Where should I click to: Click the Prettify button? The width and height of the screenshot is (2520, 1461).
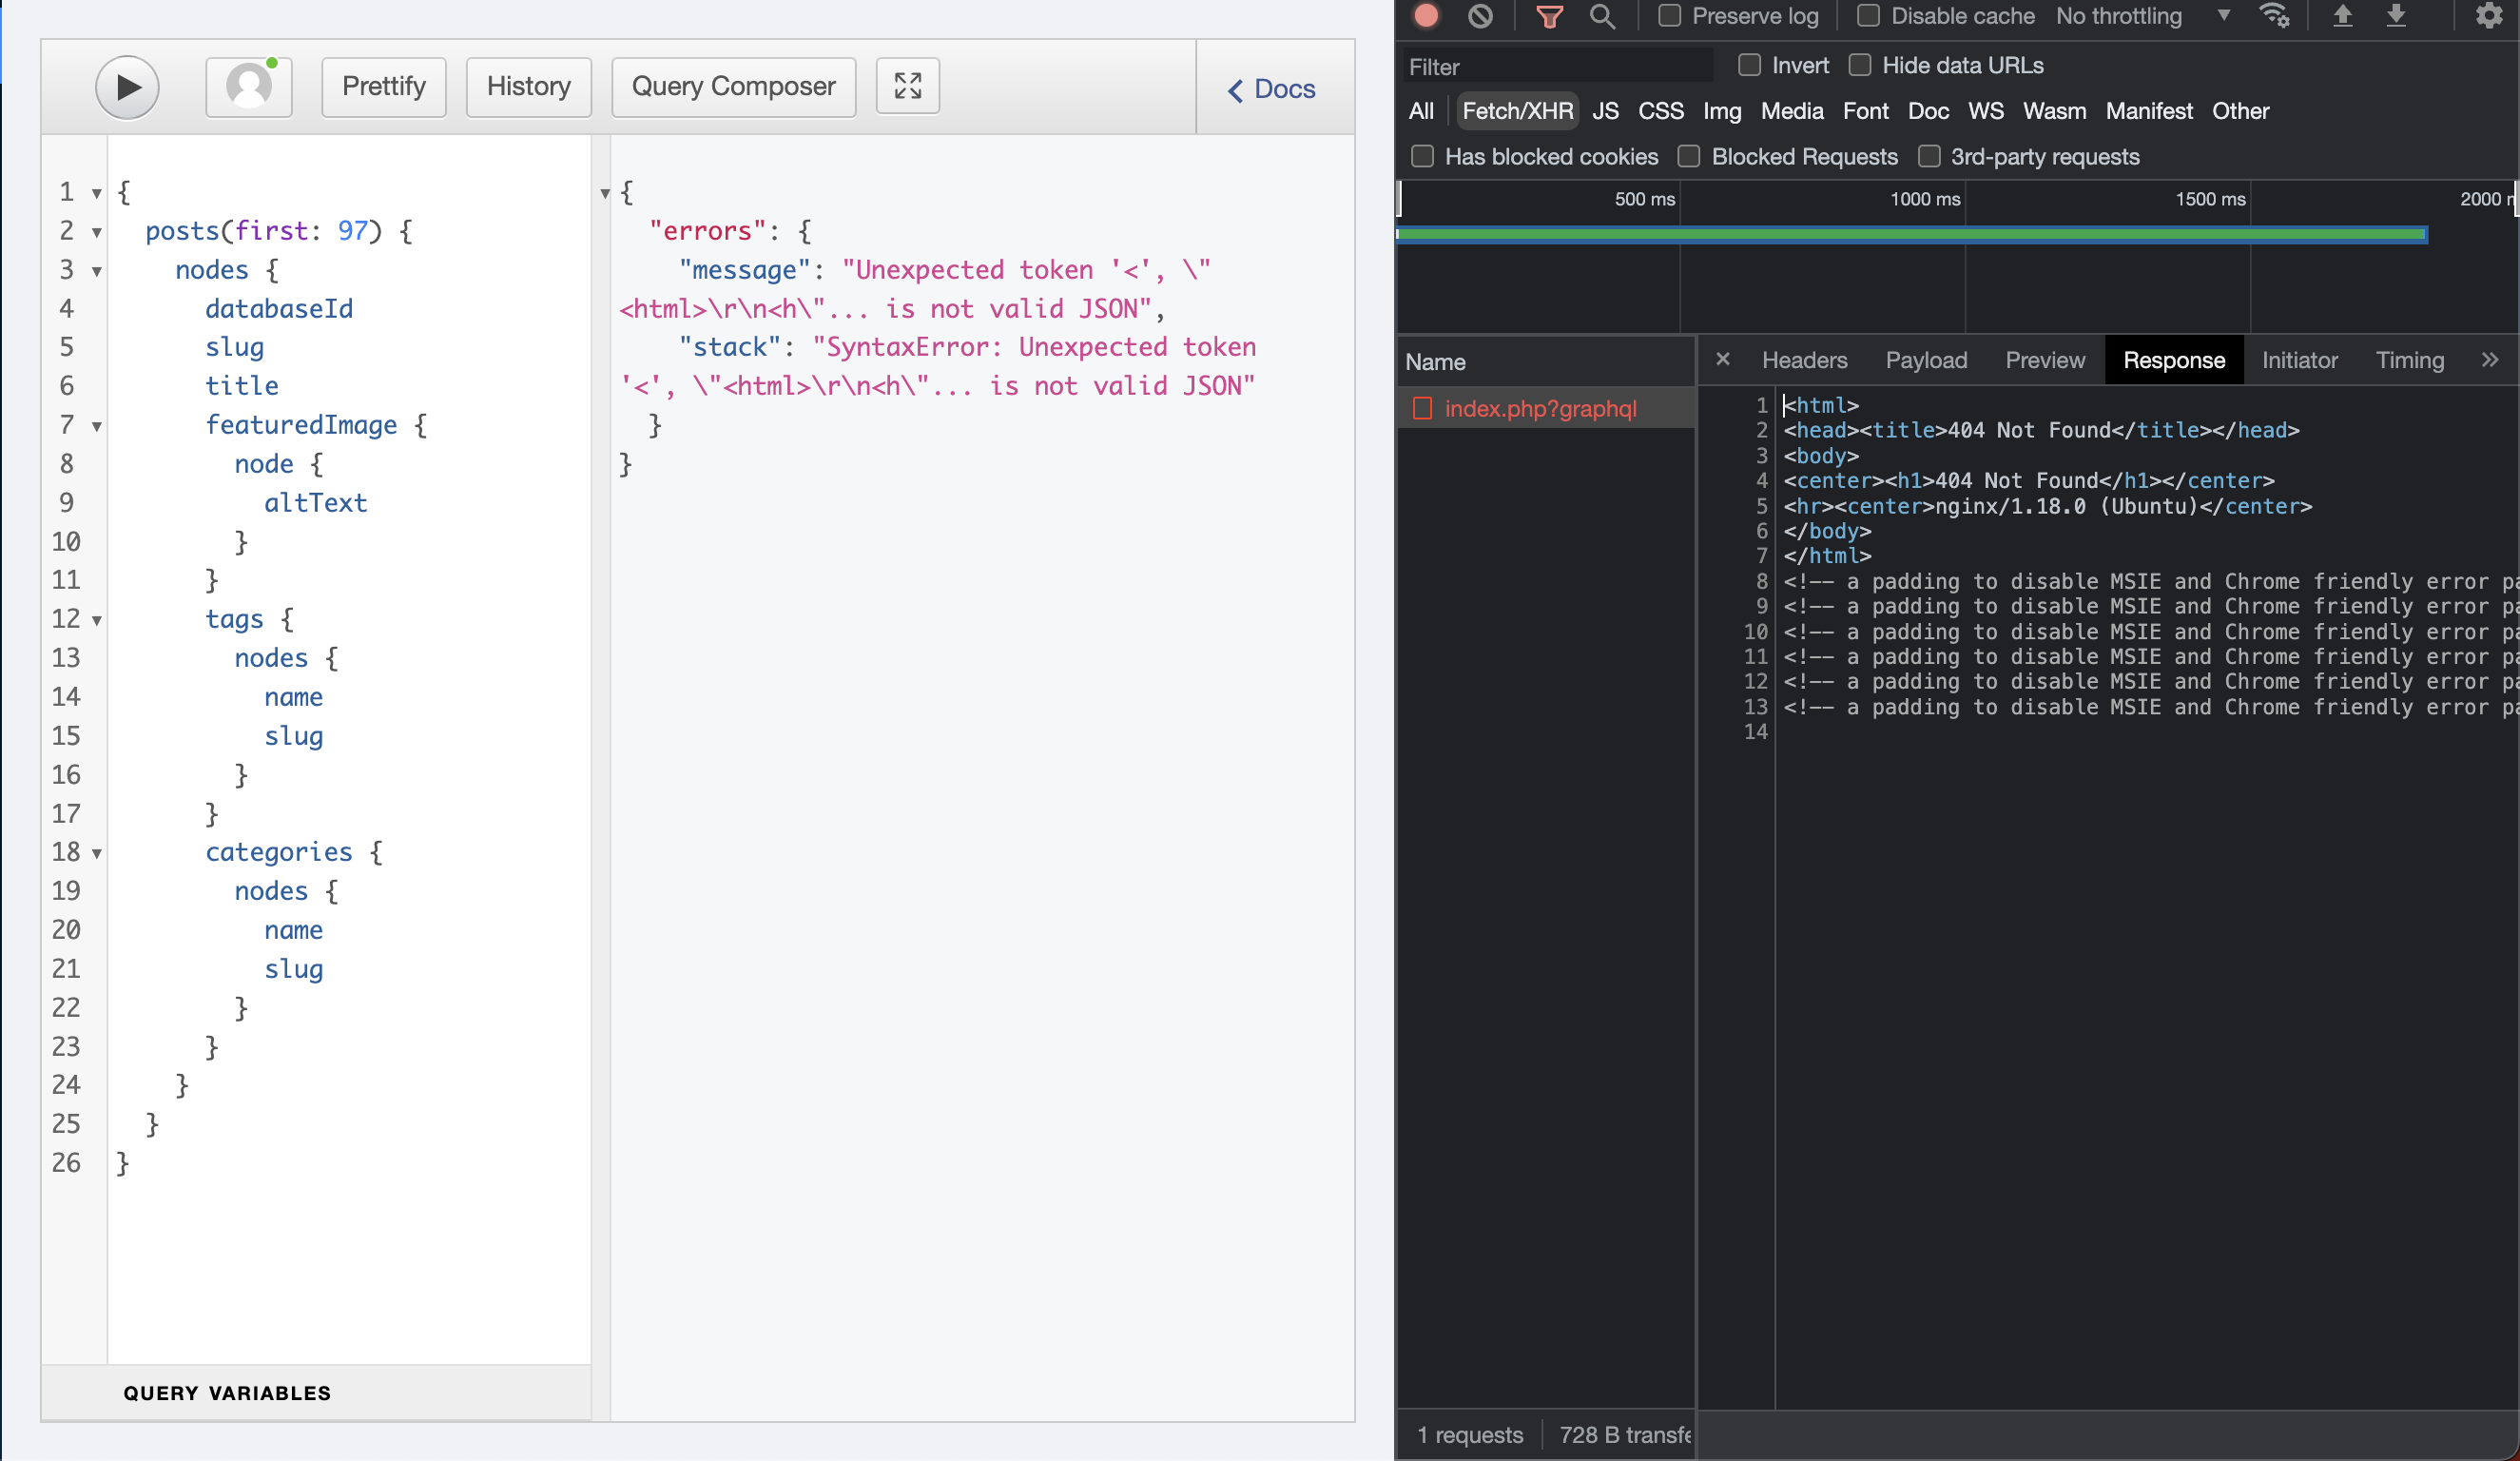coord(384,87)
